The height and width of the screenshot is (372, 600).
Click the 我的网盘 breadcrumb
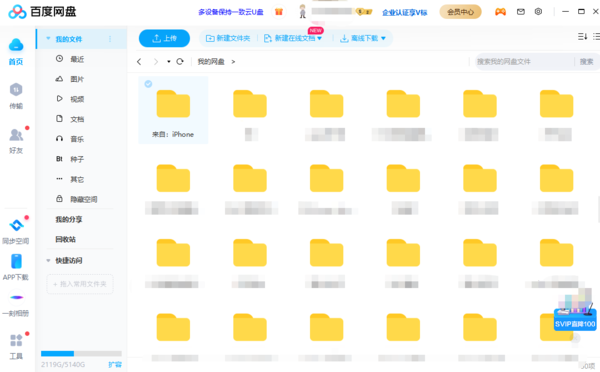pyautogui.click(x=211, y=62)
